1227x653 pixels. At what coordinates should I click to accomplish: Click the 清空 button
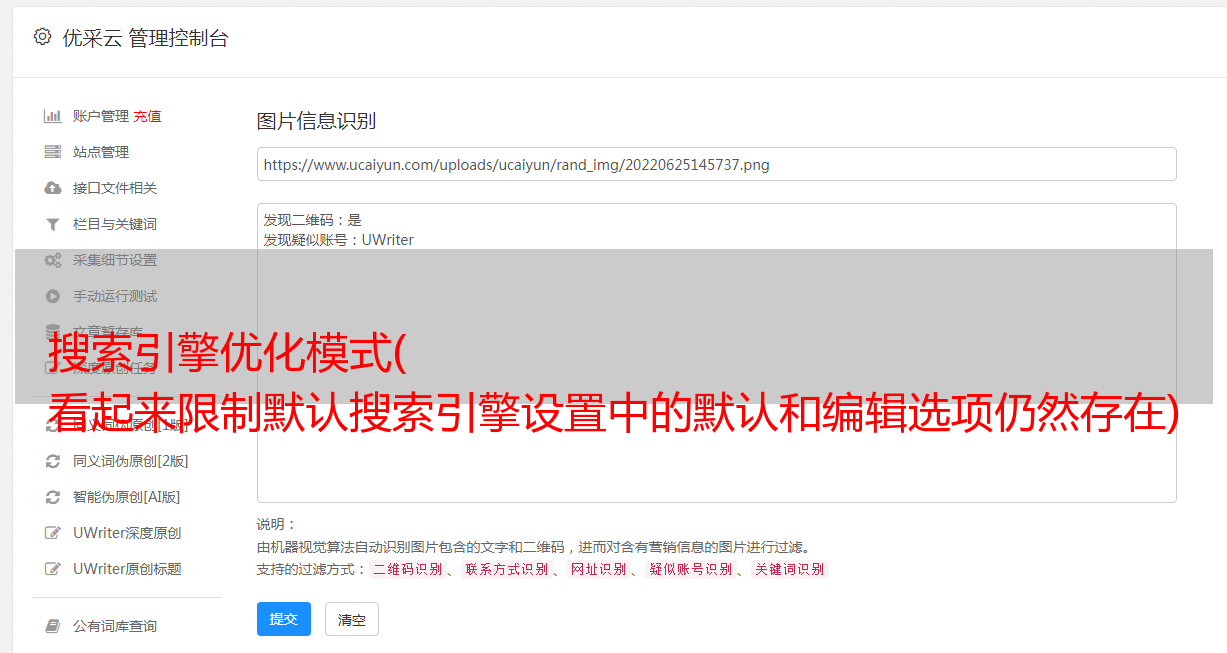click(352, 619)
